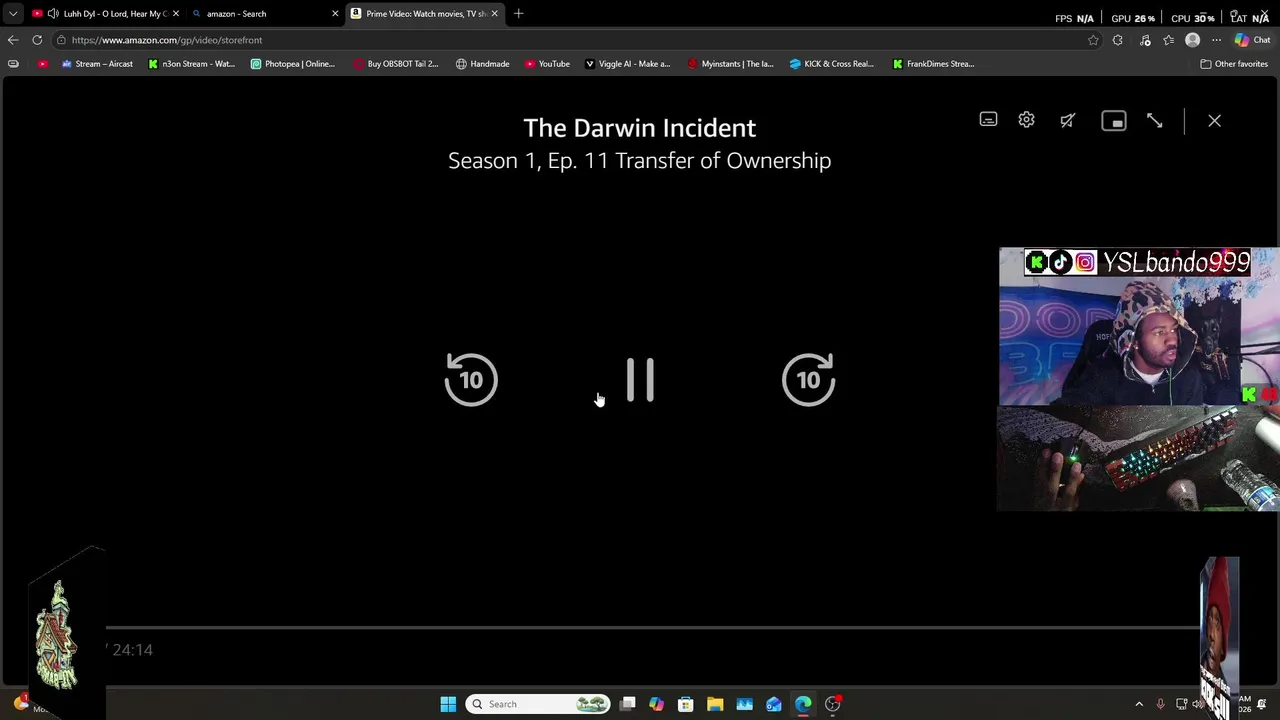
Task: Toggle the player volume icon
Action: pyautogui.click(x=1068, y=120)
